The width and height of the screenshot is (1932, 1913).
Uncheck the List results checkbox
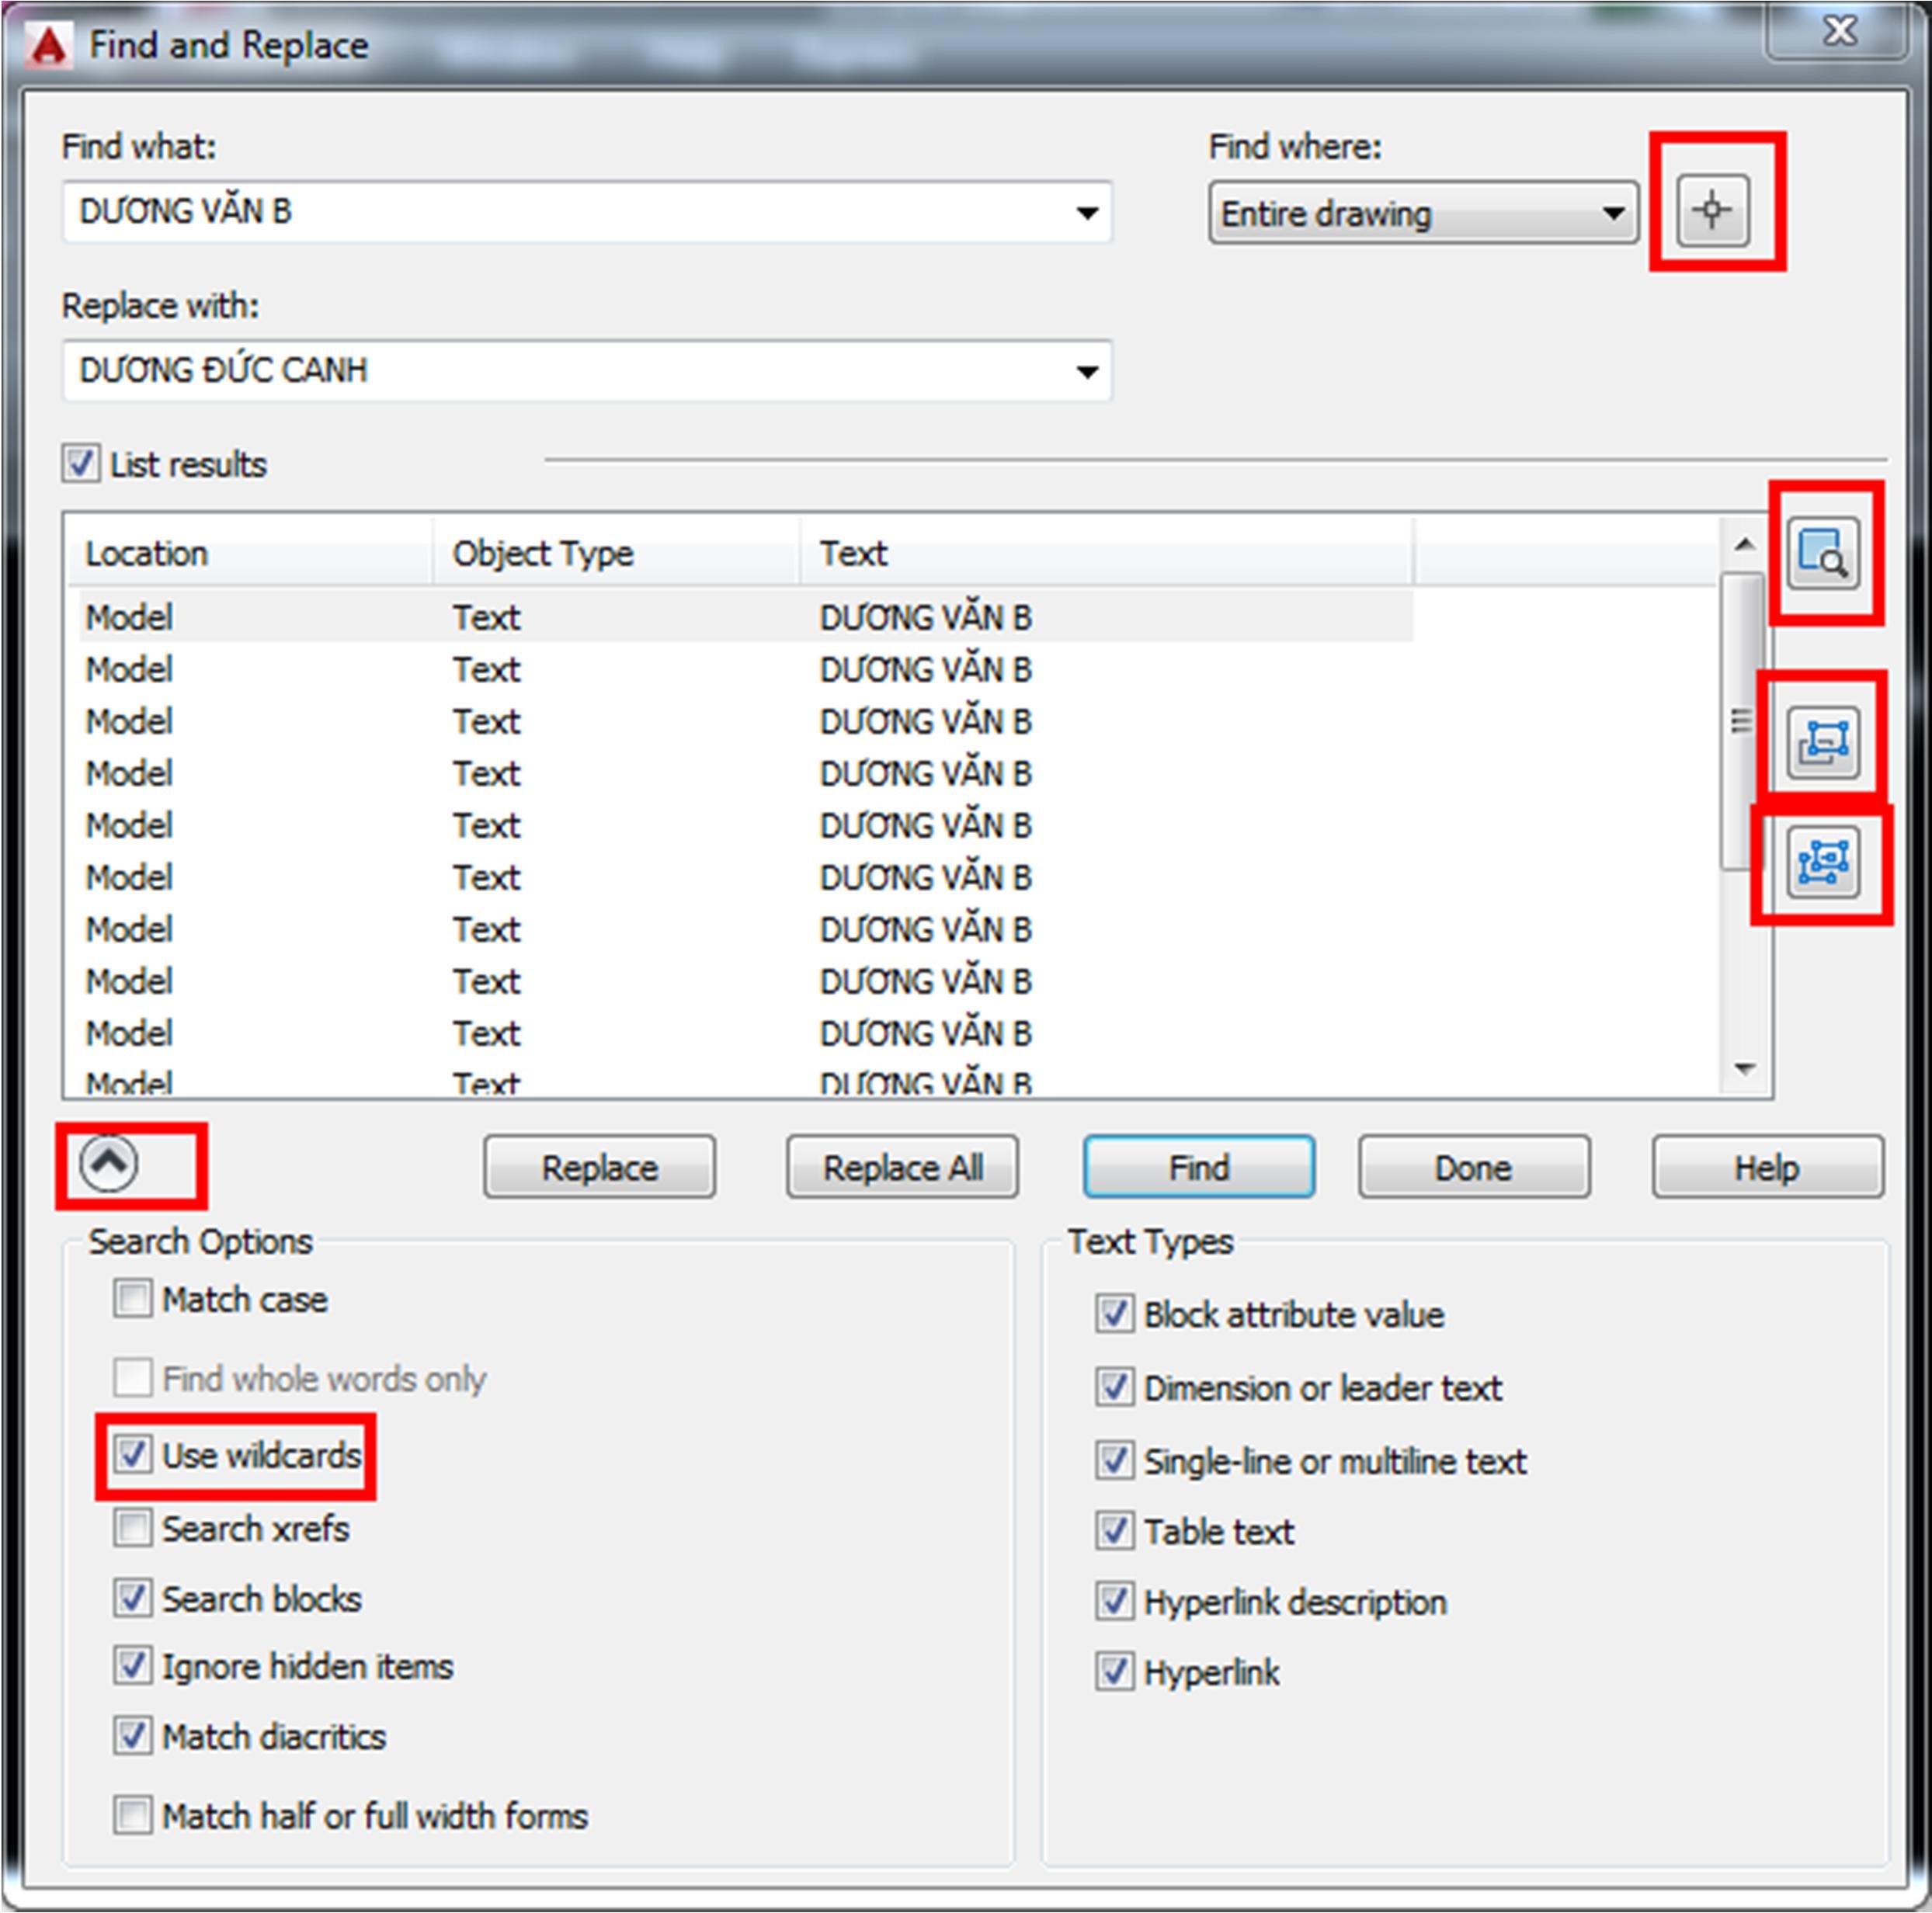[x=81, y=464]
